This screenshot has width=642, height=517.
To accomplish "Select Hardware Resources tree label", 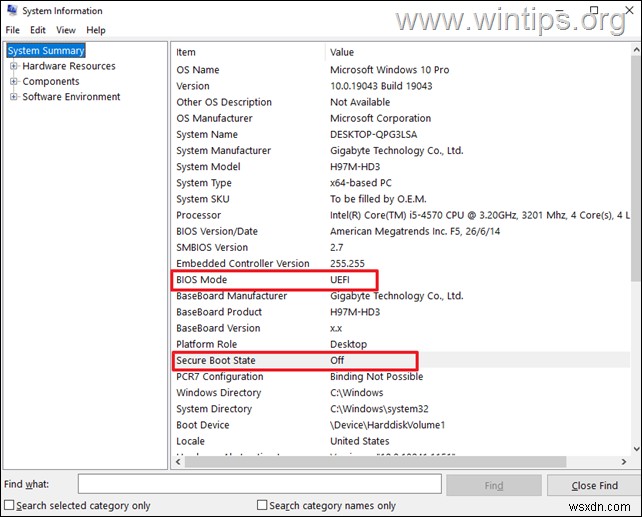I will click(x=69, y=66).
